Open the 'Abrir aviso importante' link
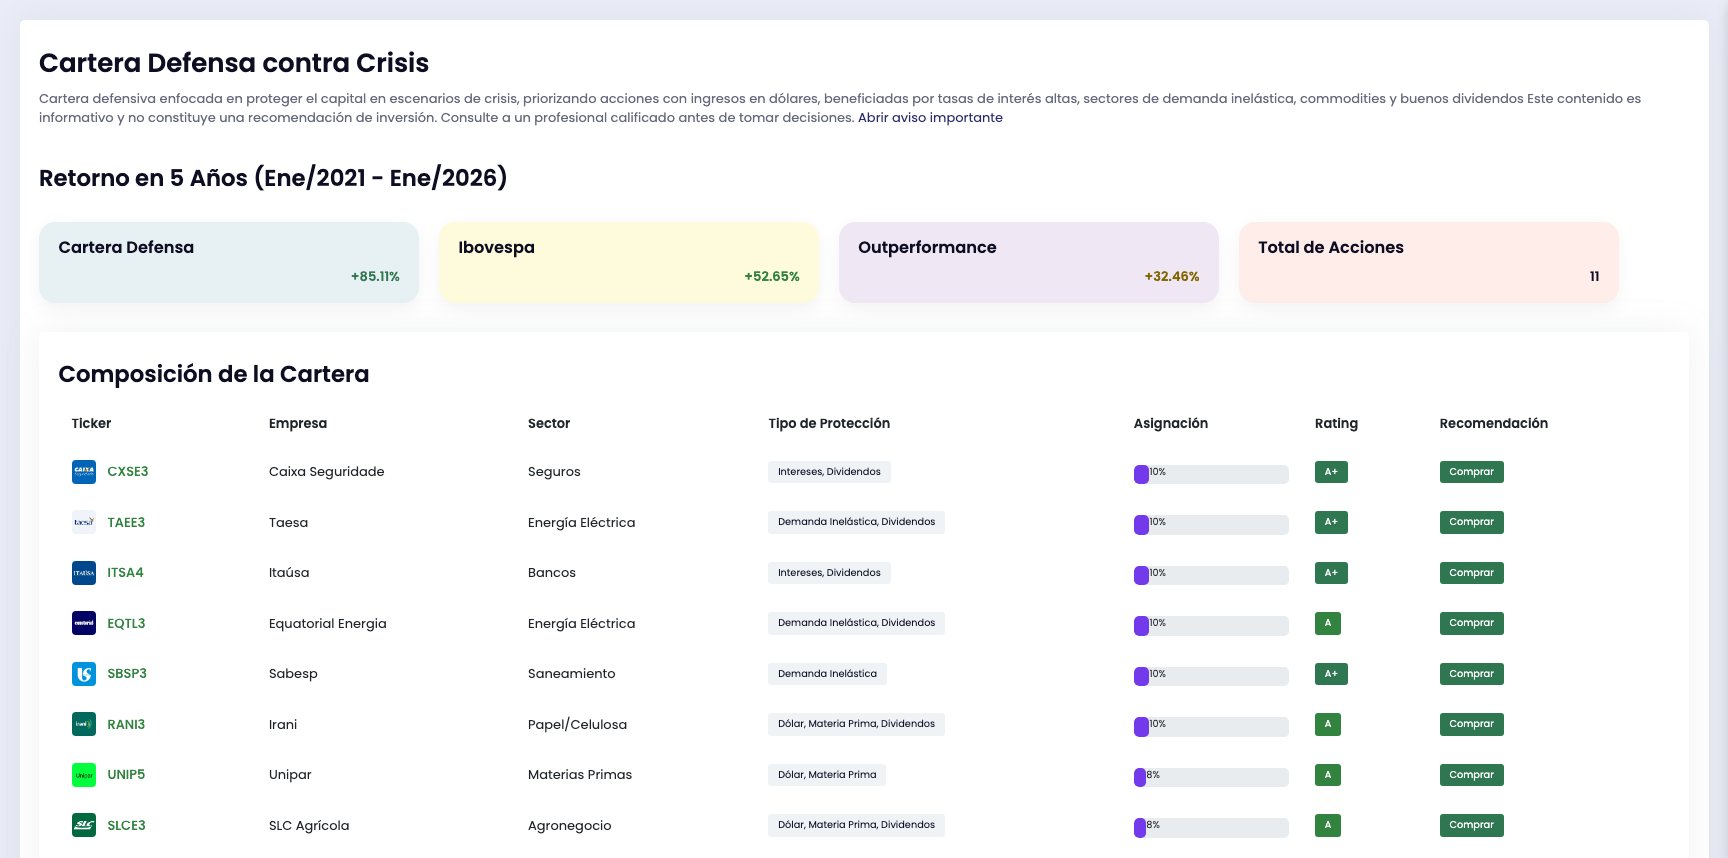 tap(930, 118)
